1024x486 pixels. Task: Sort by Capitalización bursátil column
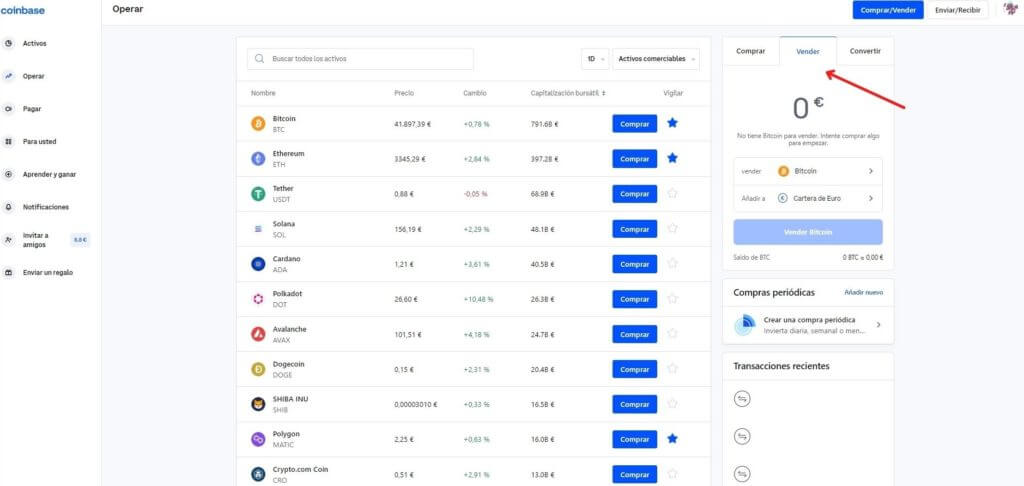click(x=568, y=93)
